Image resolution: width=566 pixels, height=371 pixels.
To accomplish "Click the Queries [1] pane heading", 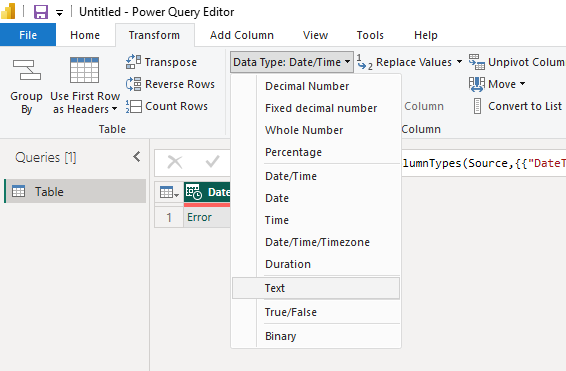I will tap(45, 157).
